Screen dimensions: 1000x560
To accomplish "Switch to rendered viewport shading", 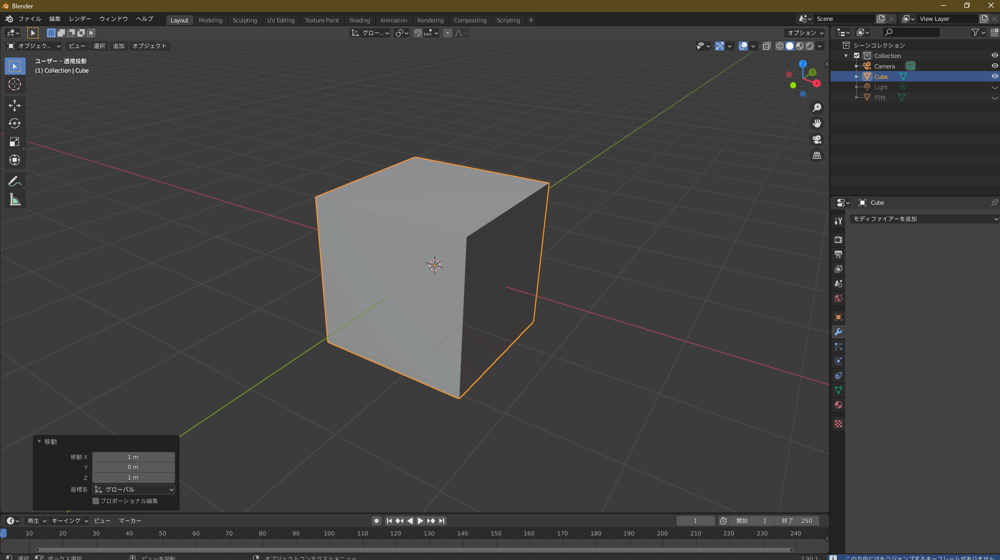I will [810, 46].
